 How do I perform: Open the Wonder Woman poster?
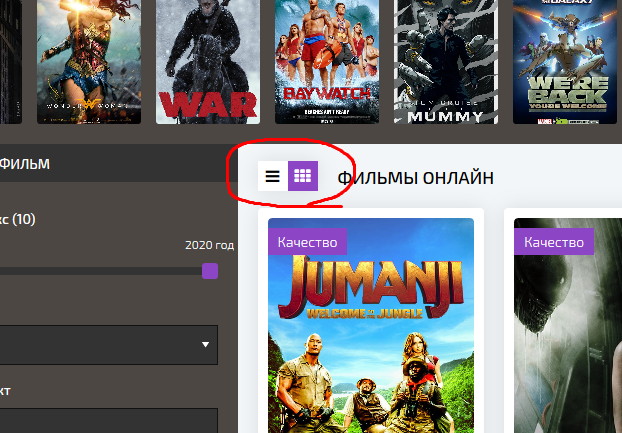(x=89, y=62)
